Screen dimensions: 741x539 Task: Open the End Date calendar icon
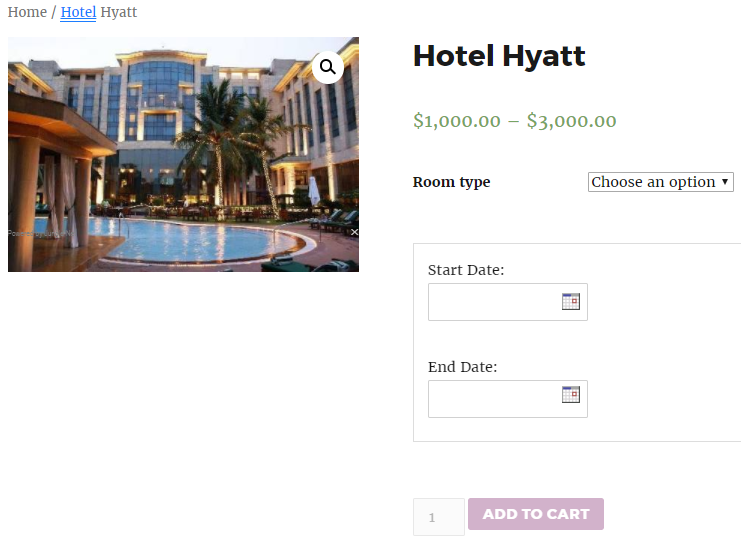tap(570, 394)
